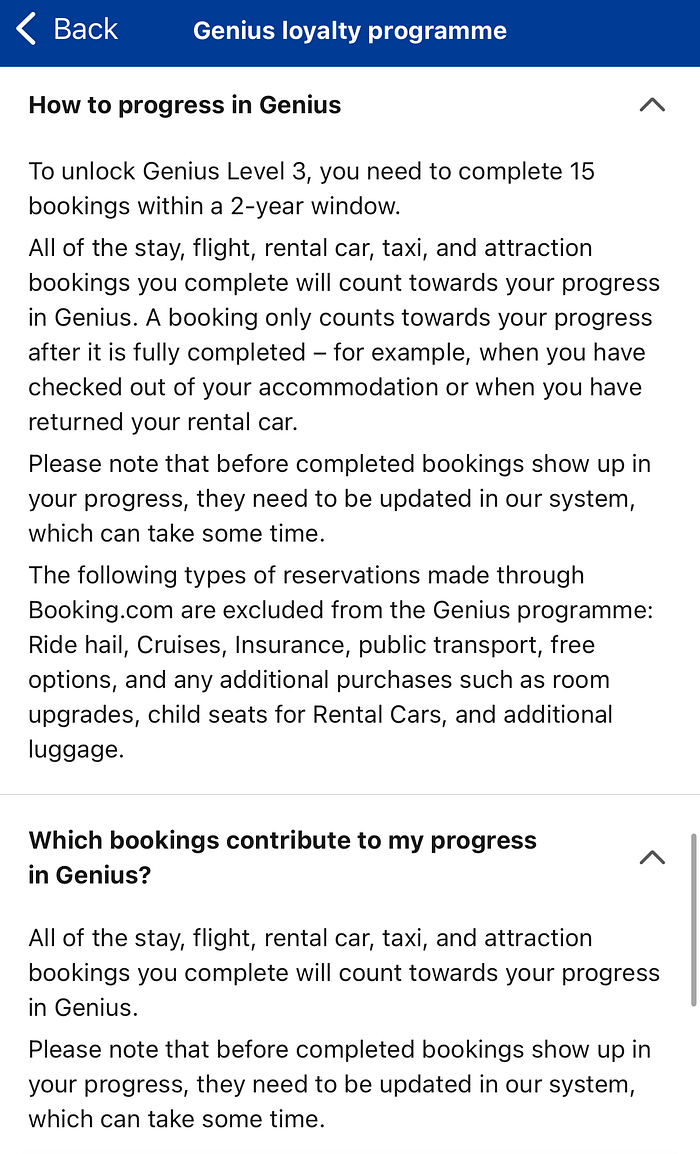This screenshot has height=1154, width=700.
Task: Click the following types of reservations sentence start
Action: click(306, 576)
